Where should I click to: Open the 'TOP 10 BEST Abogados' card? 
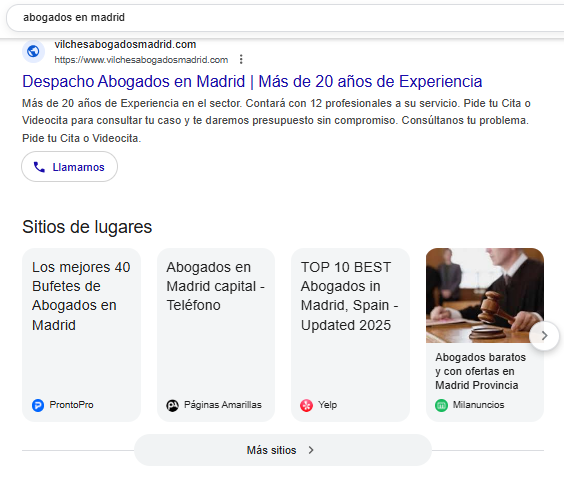coord(350,335)
